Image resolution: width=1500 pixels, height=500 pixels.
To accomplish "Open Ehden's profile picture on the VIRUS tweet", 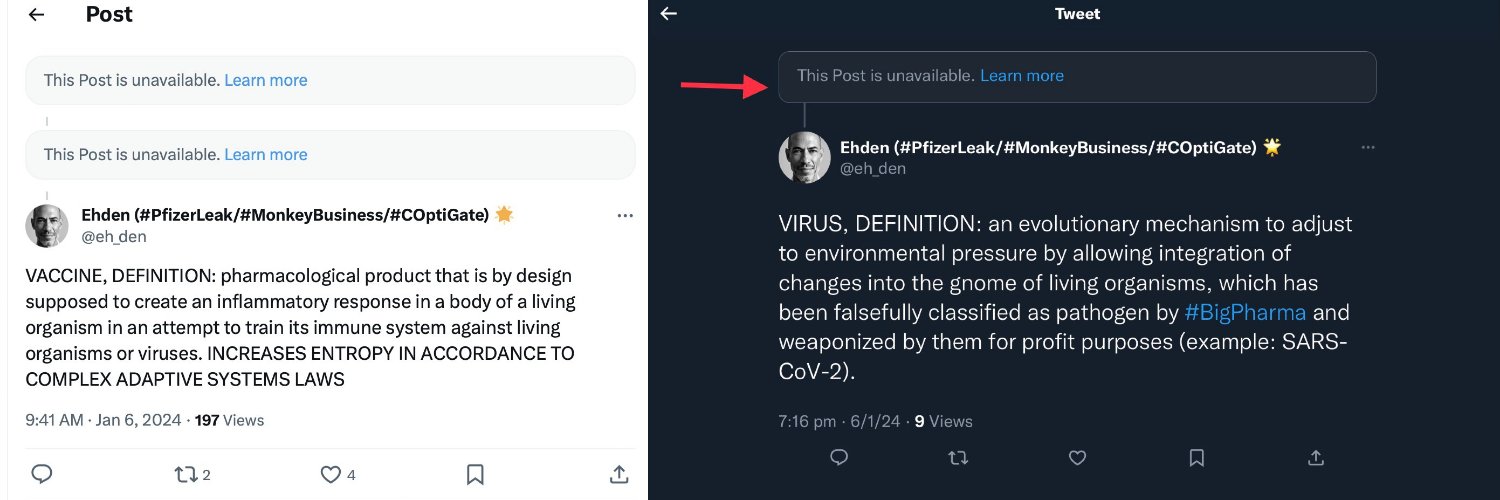I will (x=804, y=158).
